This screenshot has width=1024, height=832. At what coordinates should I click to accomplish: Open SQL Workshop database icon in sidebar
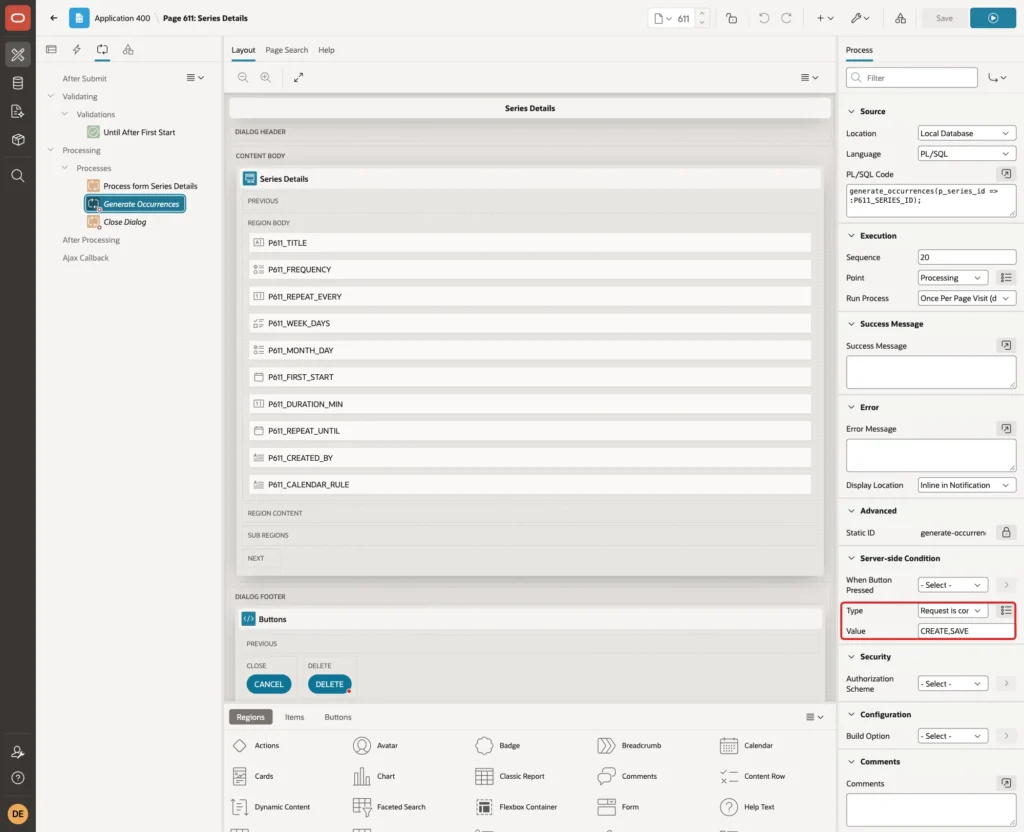coord(18,83)
